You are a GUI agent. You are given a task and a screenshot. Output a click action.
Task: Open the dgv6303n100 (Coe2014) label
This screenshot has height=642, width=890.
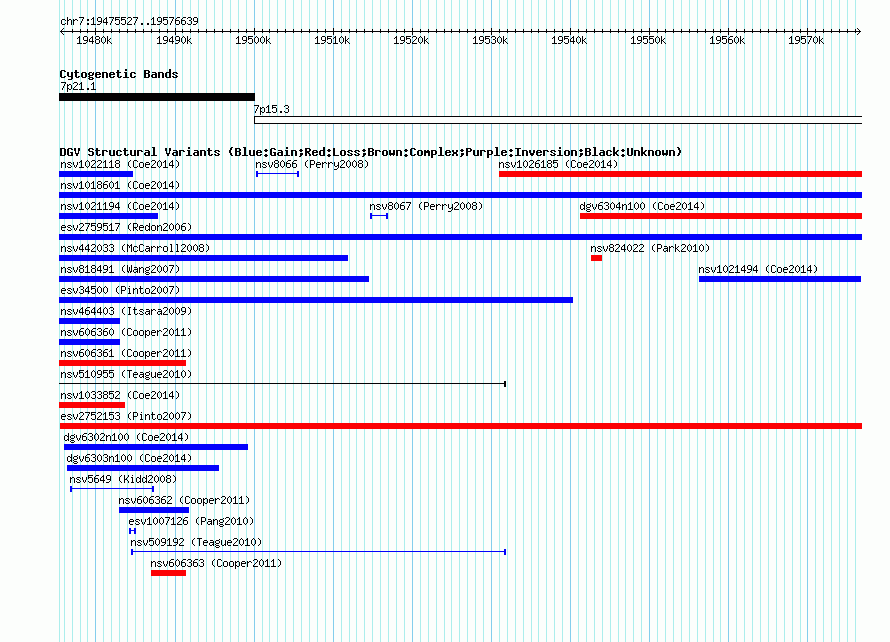pyautogui.click(x=129, y=458)
